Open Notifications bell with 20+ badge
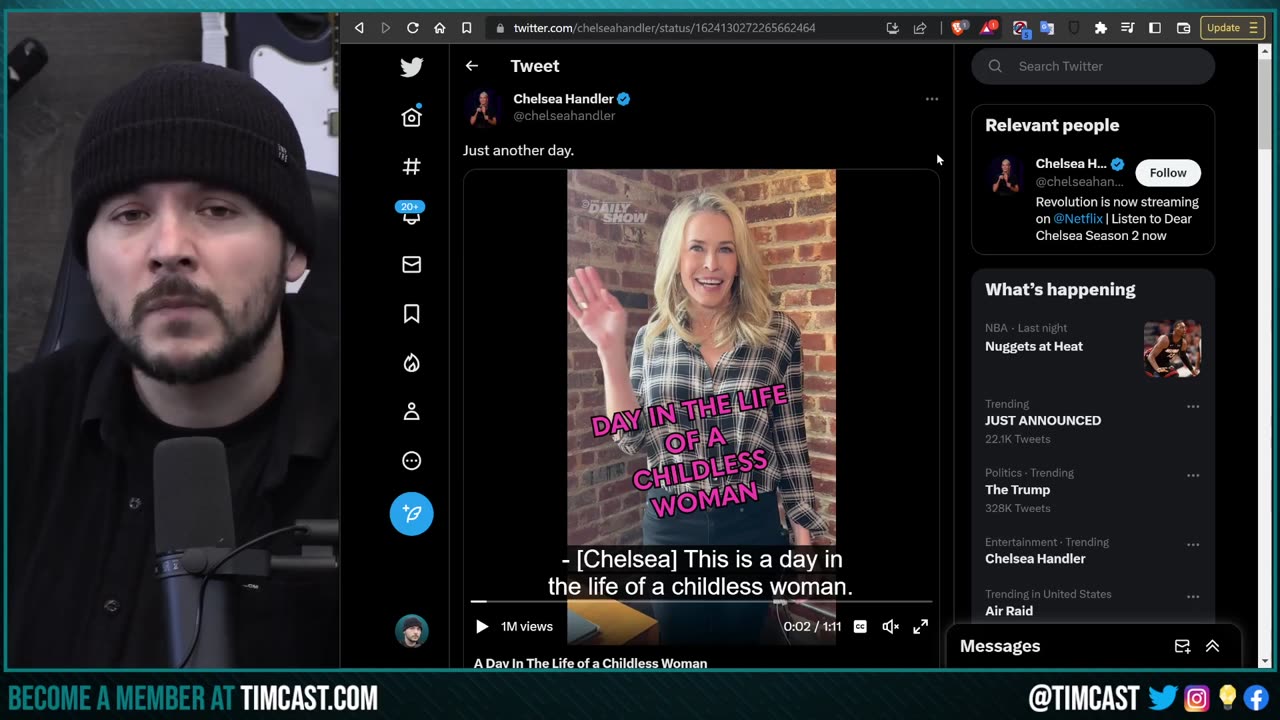This screenshot has height=720, width=1280. click(411, 213)
